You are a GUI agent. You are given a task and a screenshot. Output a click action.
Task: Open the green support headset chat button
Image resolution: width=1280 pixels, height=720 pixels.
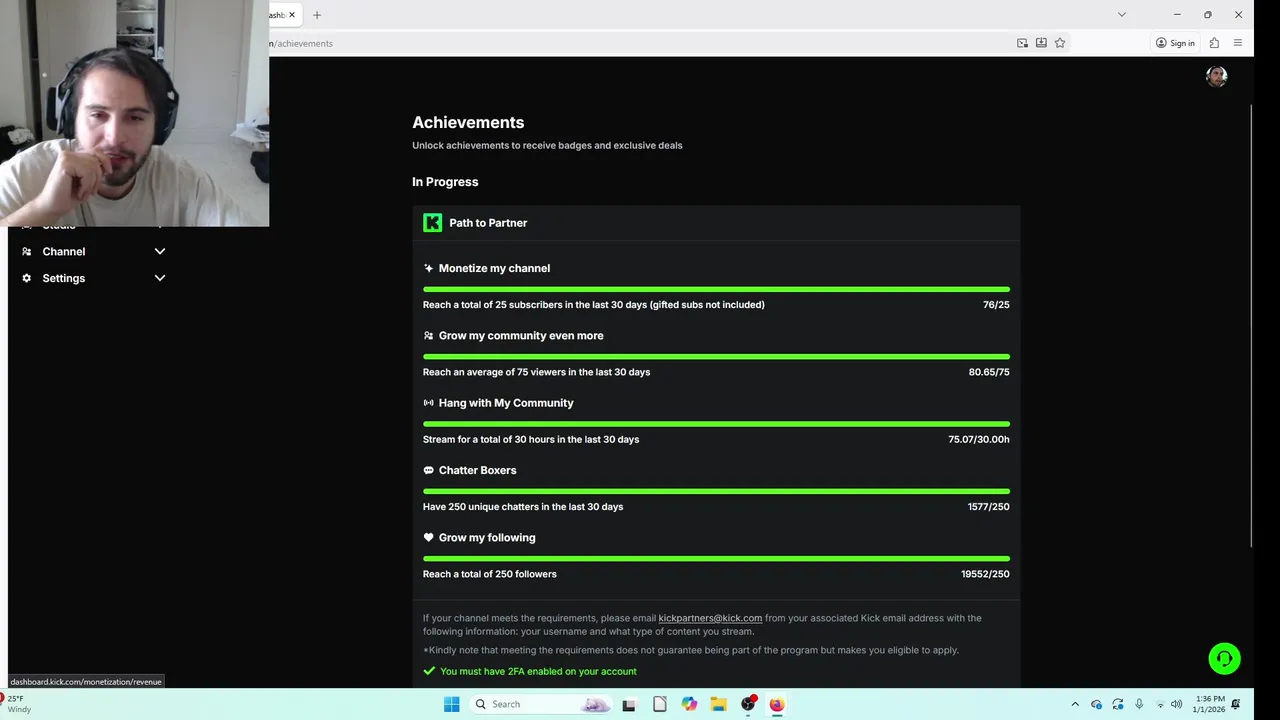[1224, 658]
